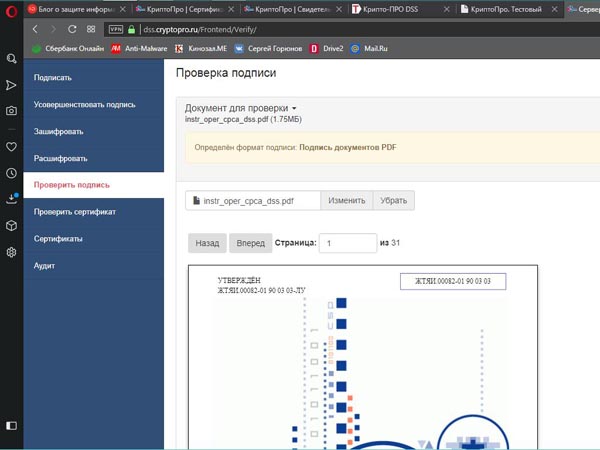The height and width of the screenshot is (450, 600).
Task: Click the green security padlock icon
Action: (131, 29)
